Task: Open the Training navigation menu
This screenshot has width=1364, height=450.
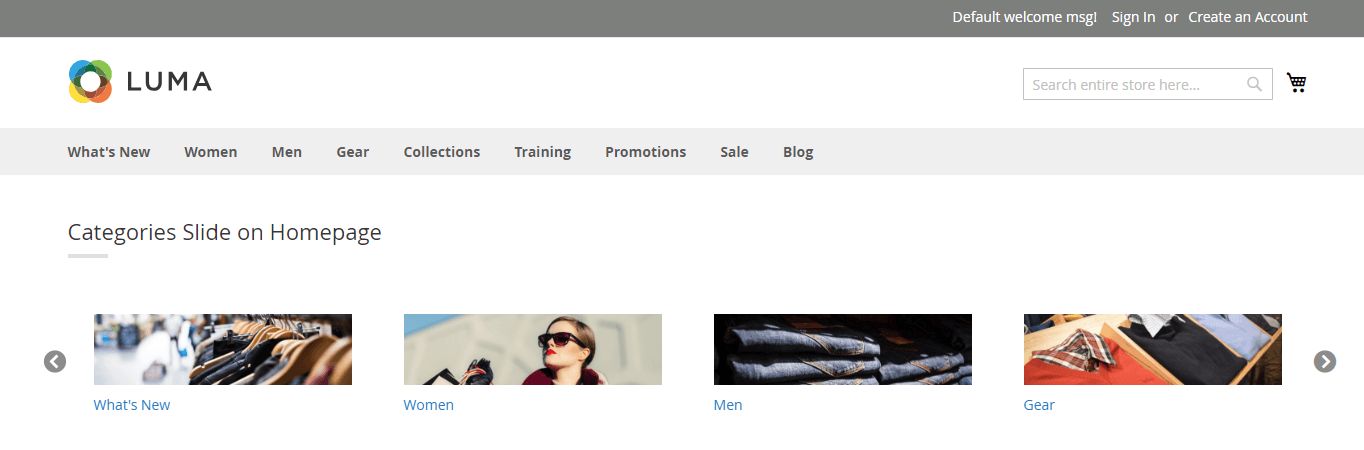Action: pyautogui.click(x=543, y=152)
